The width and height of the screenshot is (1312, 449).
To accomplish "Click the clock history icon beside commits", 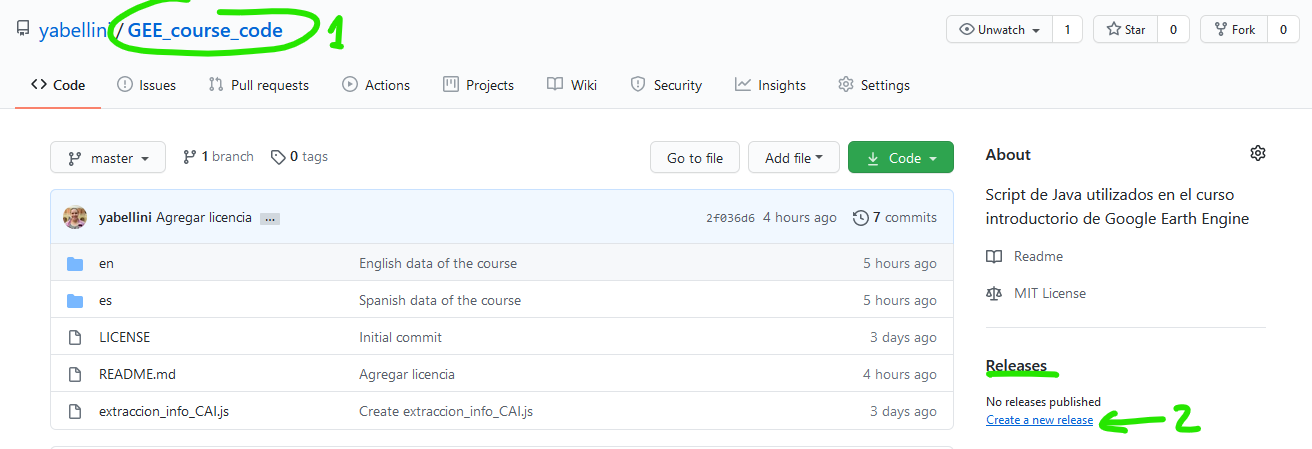I will (860, 217).
